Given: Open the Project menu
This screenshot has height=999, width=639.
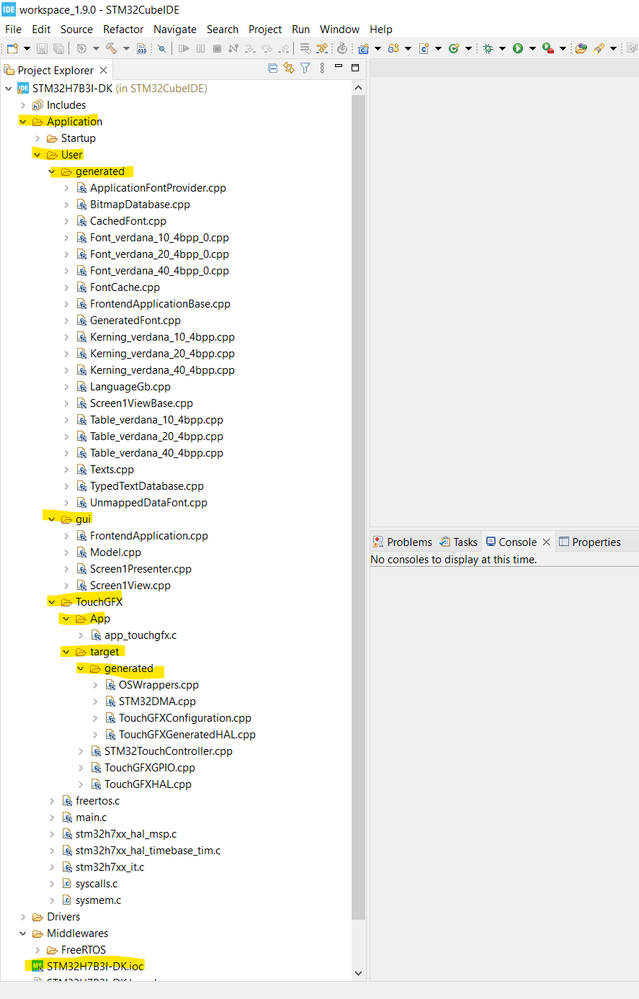Looking at the screenshot, I should (x=265, y=29).
